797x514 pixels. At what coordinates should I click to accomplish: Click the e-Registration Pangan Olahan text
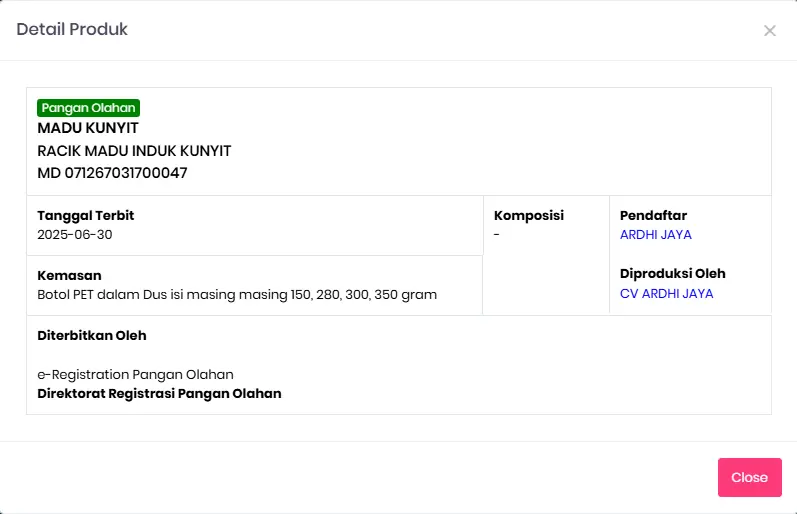click(x=135, y=374)
